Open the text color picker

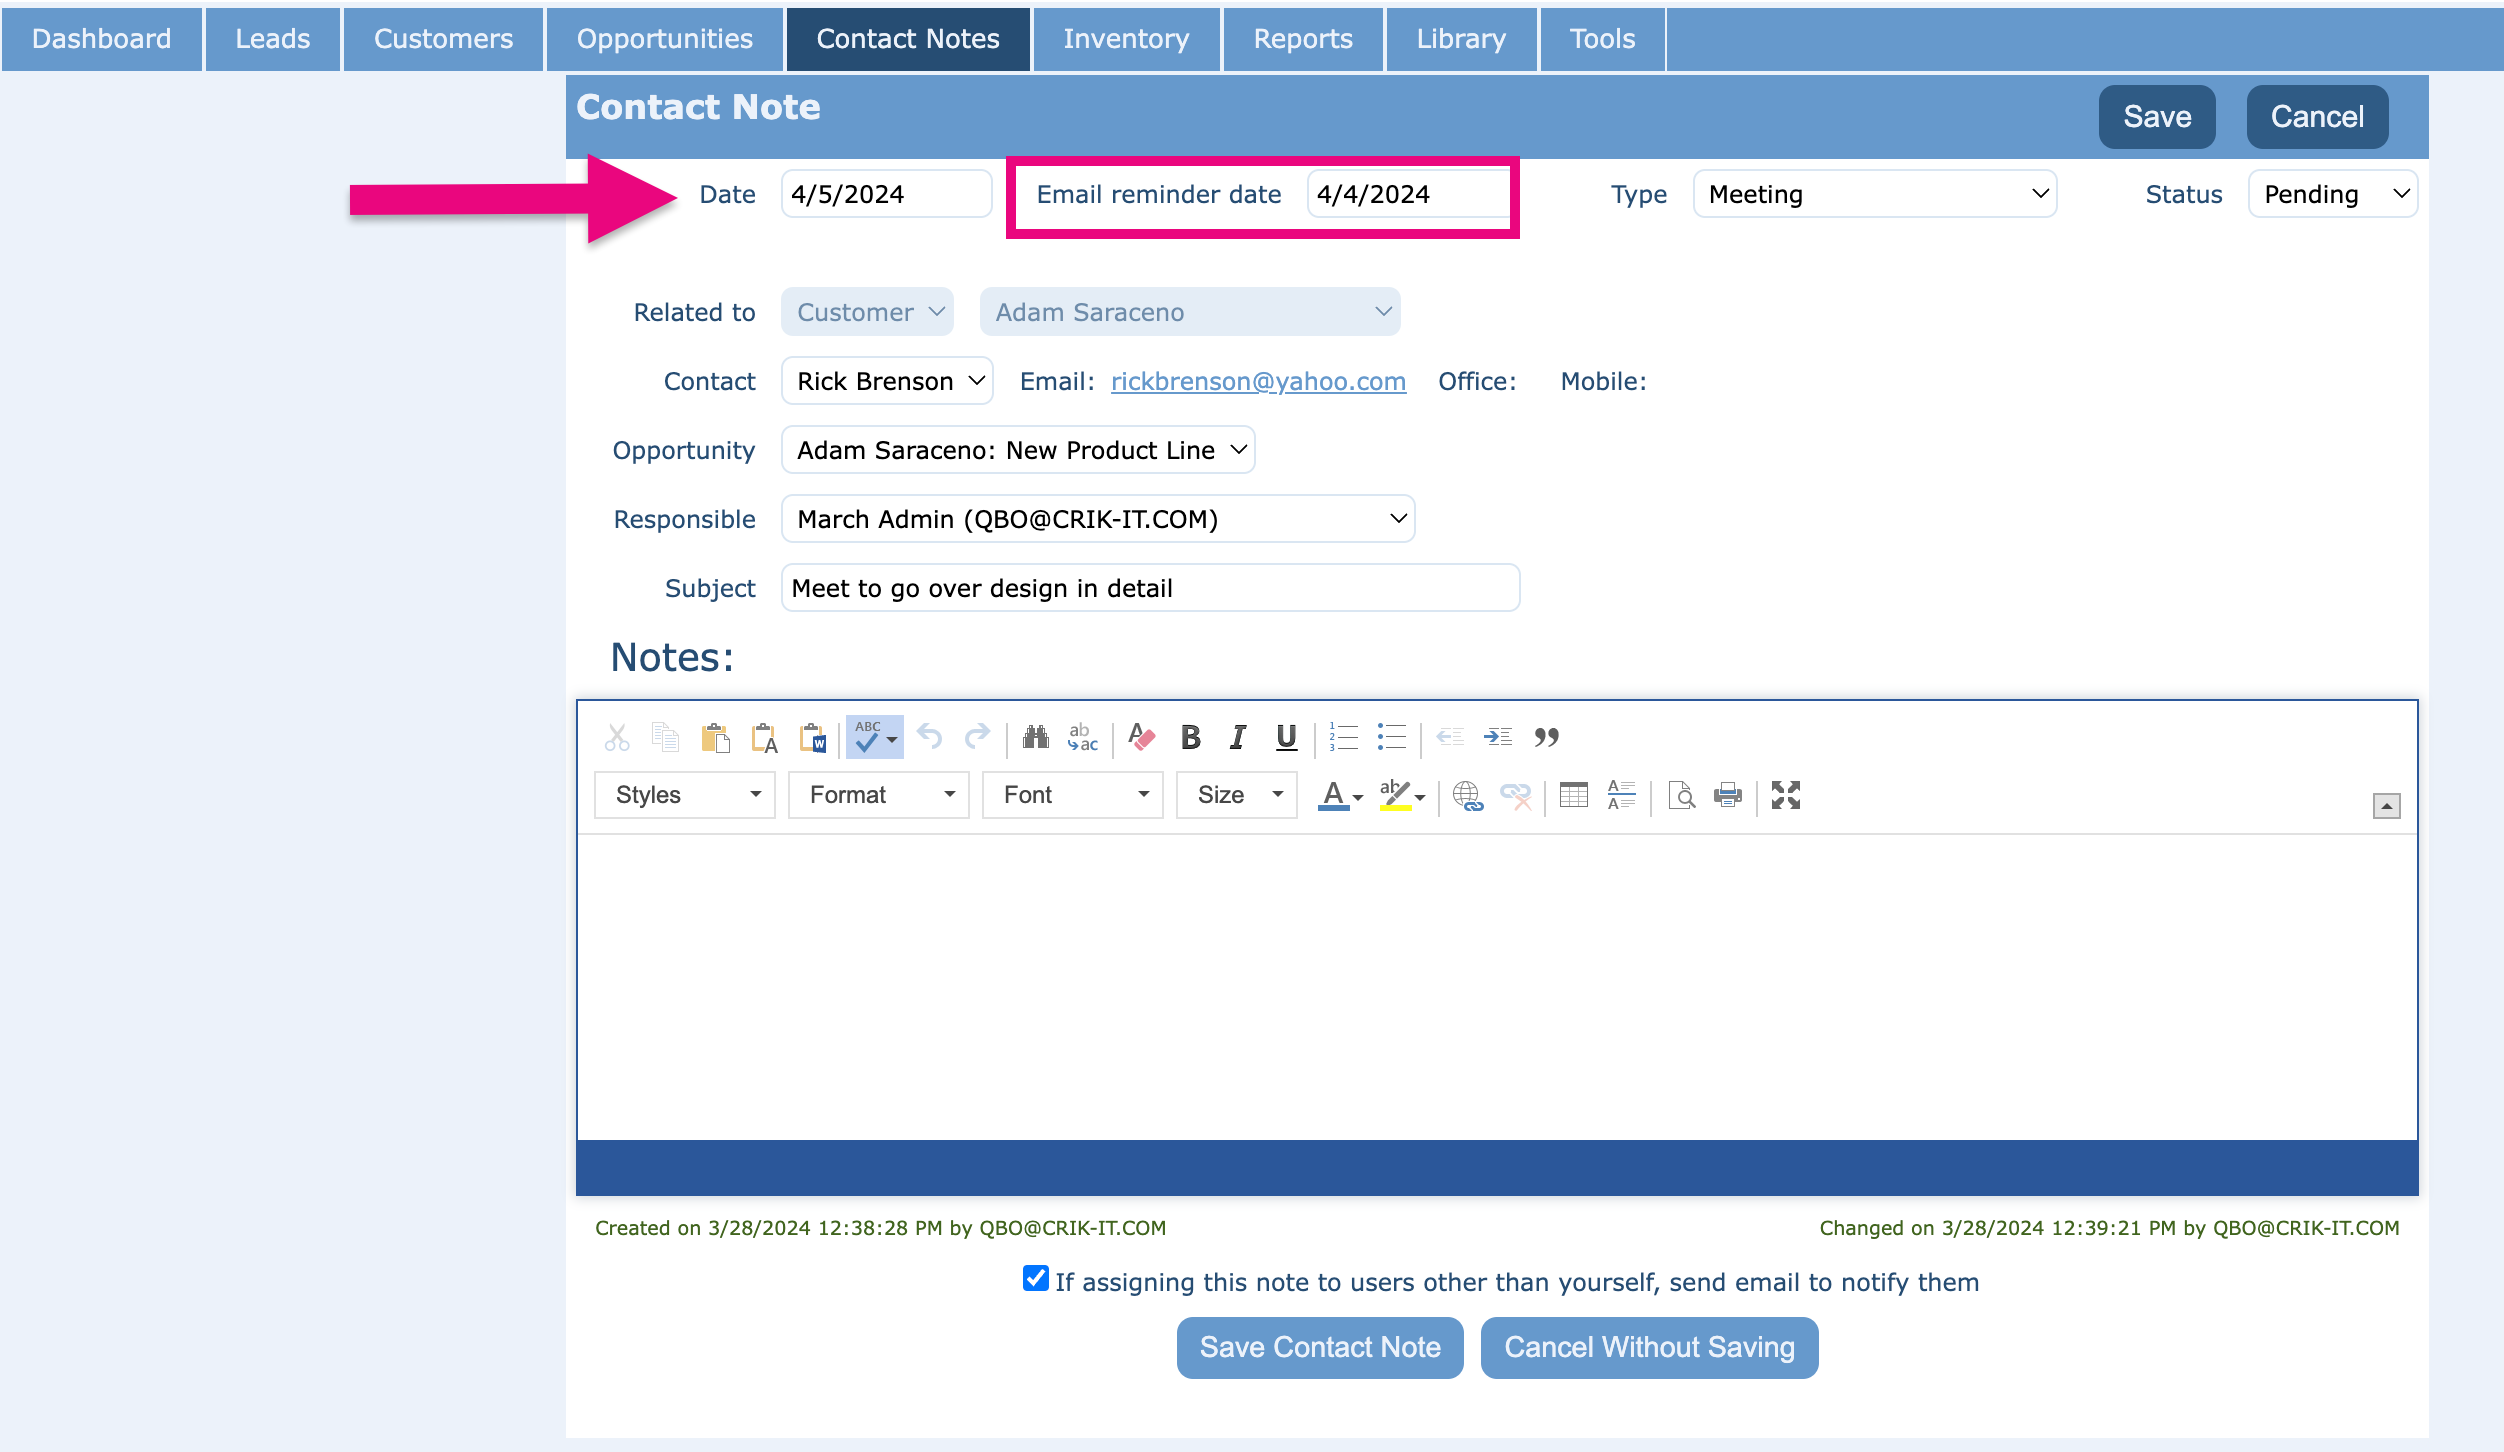(1339, 796)
